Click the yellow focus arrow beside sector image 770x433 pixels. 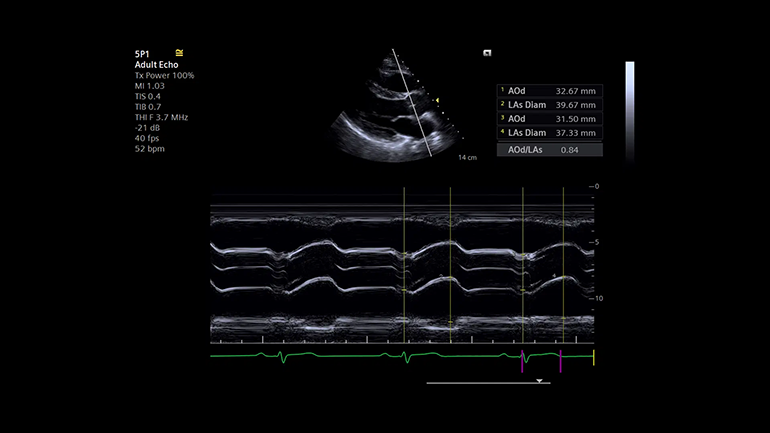coord(437,99)
